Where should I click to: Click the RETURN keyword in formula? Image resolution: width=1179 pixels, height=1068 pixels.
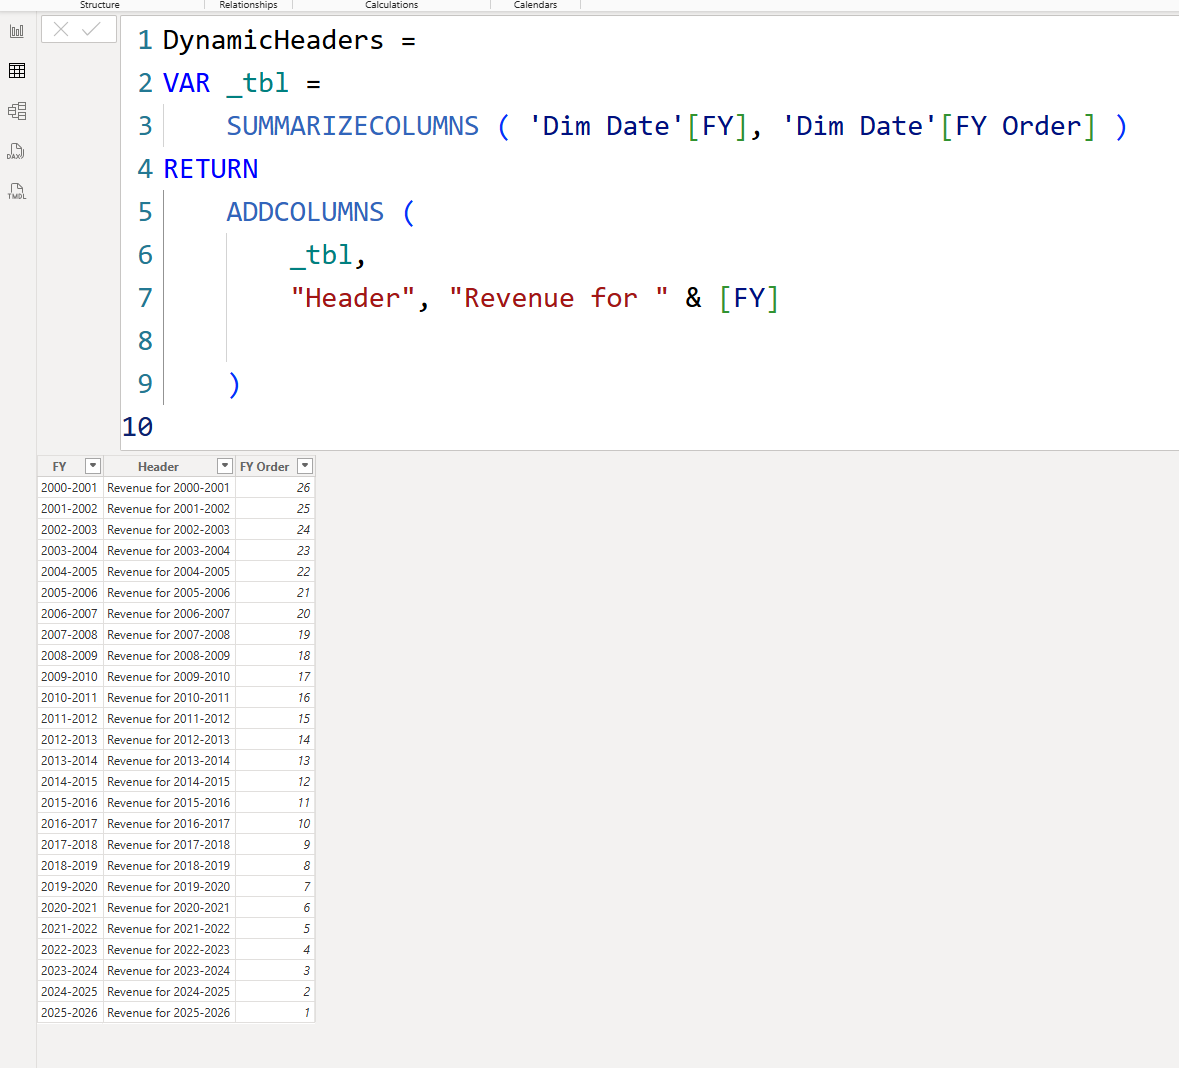pos(211,169)
